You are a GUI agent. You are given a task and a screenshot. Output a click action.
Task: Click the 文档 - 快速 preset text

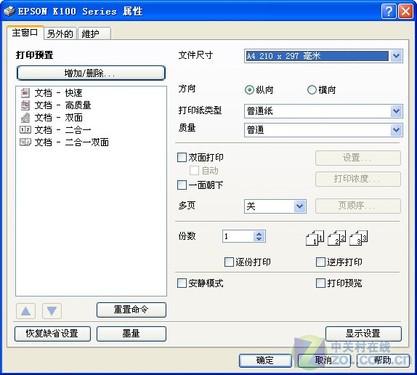[58, 93]
